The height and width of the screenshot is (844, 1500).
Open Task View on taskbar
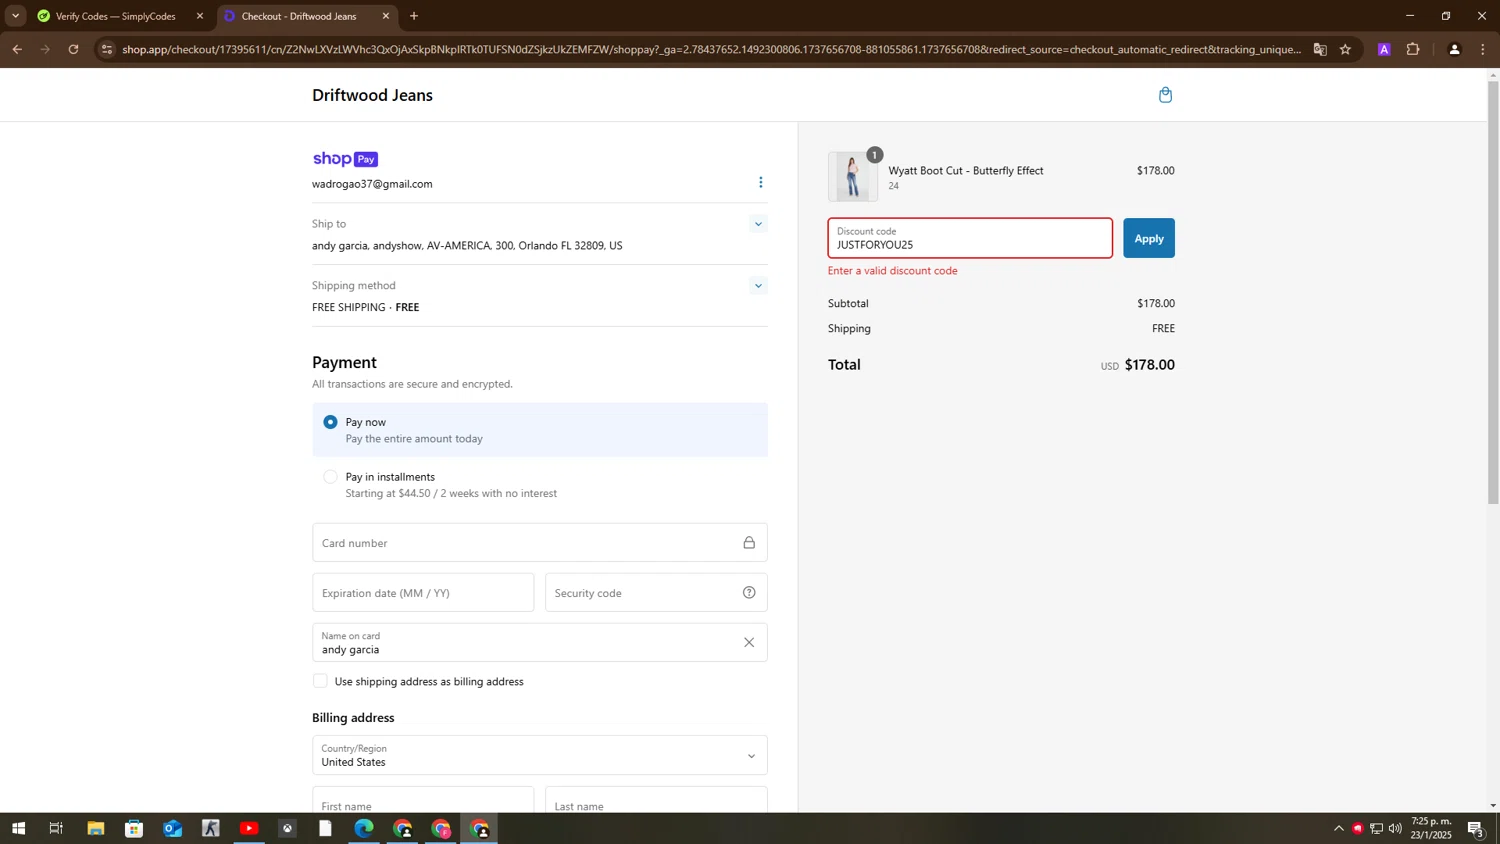[x=56, y=828]
